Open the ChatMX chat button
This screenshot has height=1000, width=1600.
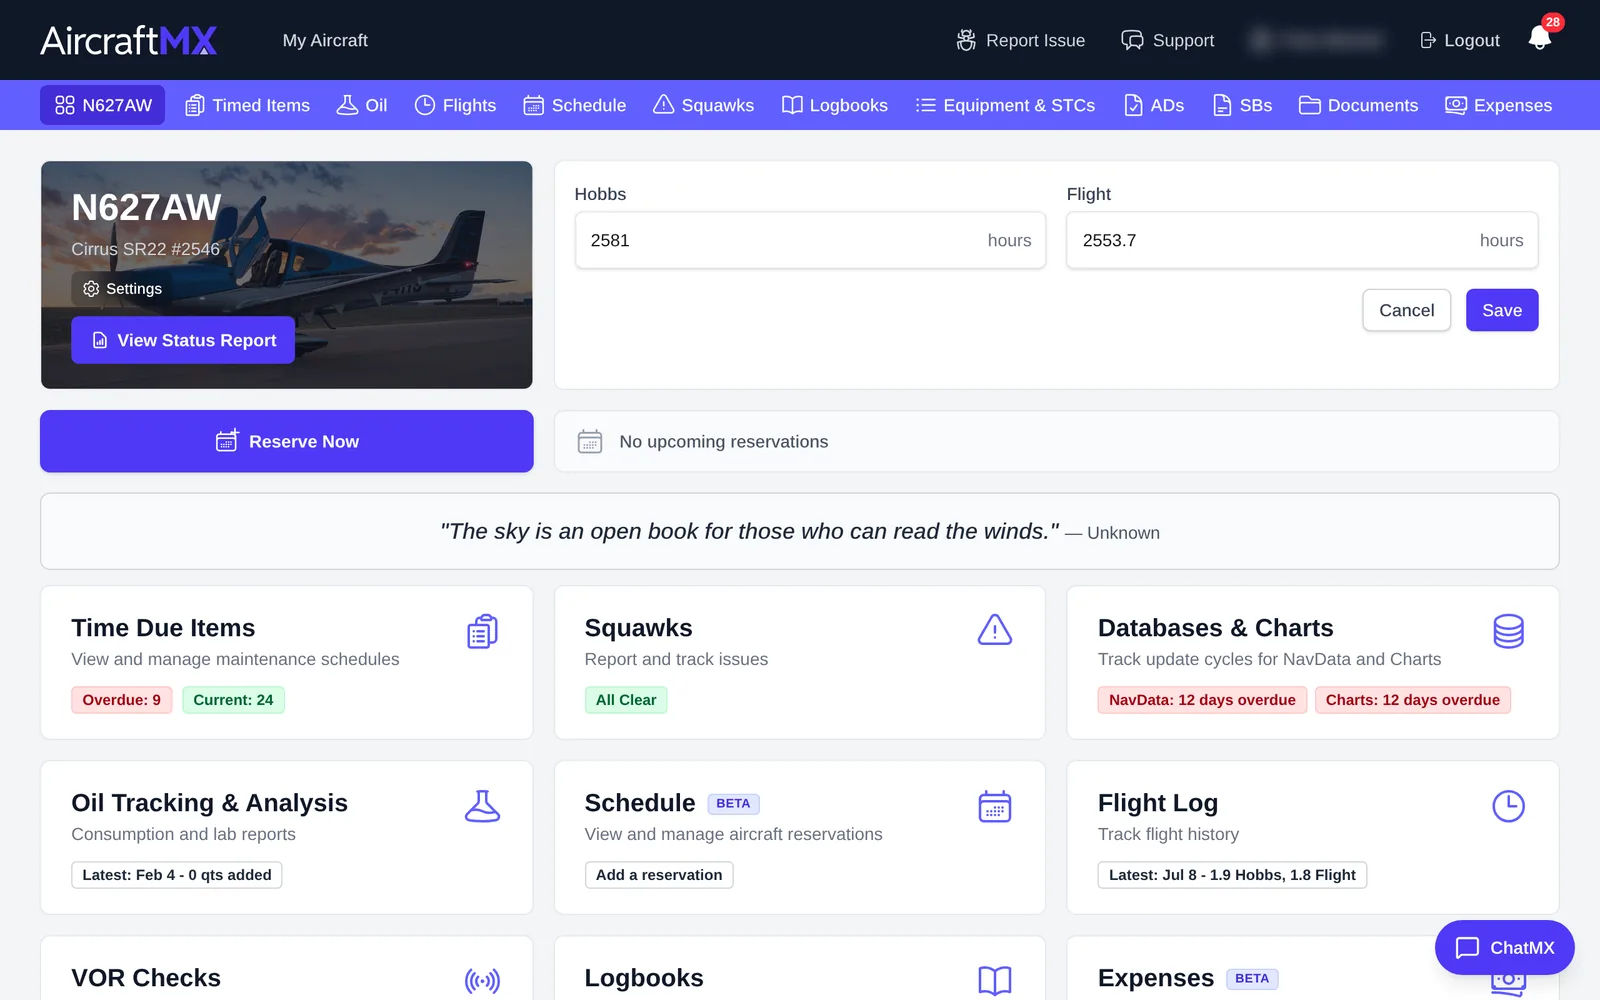coord(1505,947)
